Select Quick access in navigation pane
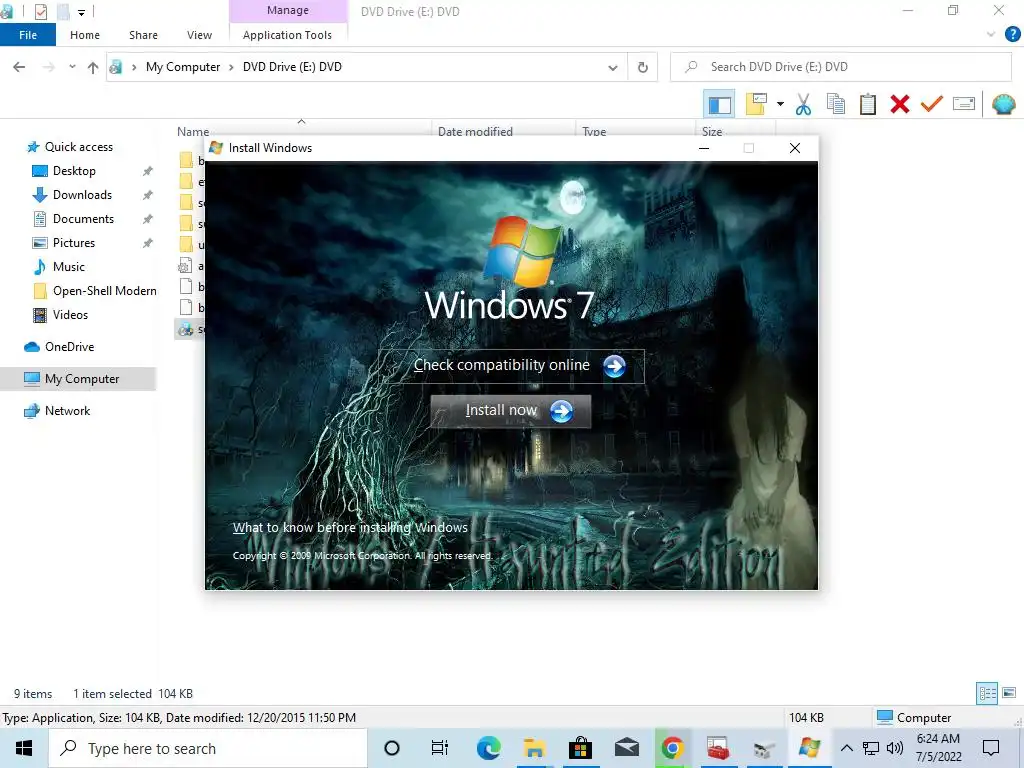The image size is (1024, 768). [x=78, y=147]
